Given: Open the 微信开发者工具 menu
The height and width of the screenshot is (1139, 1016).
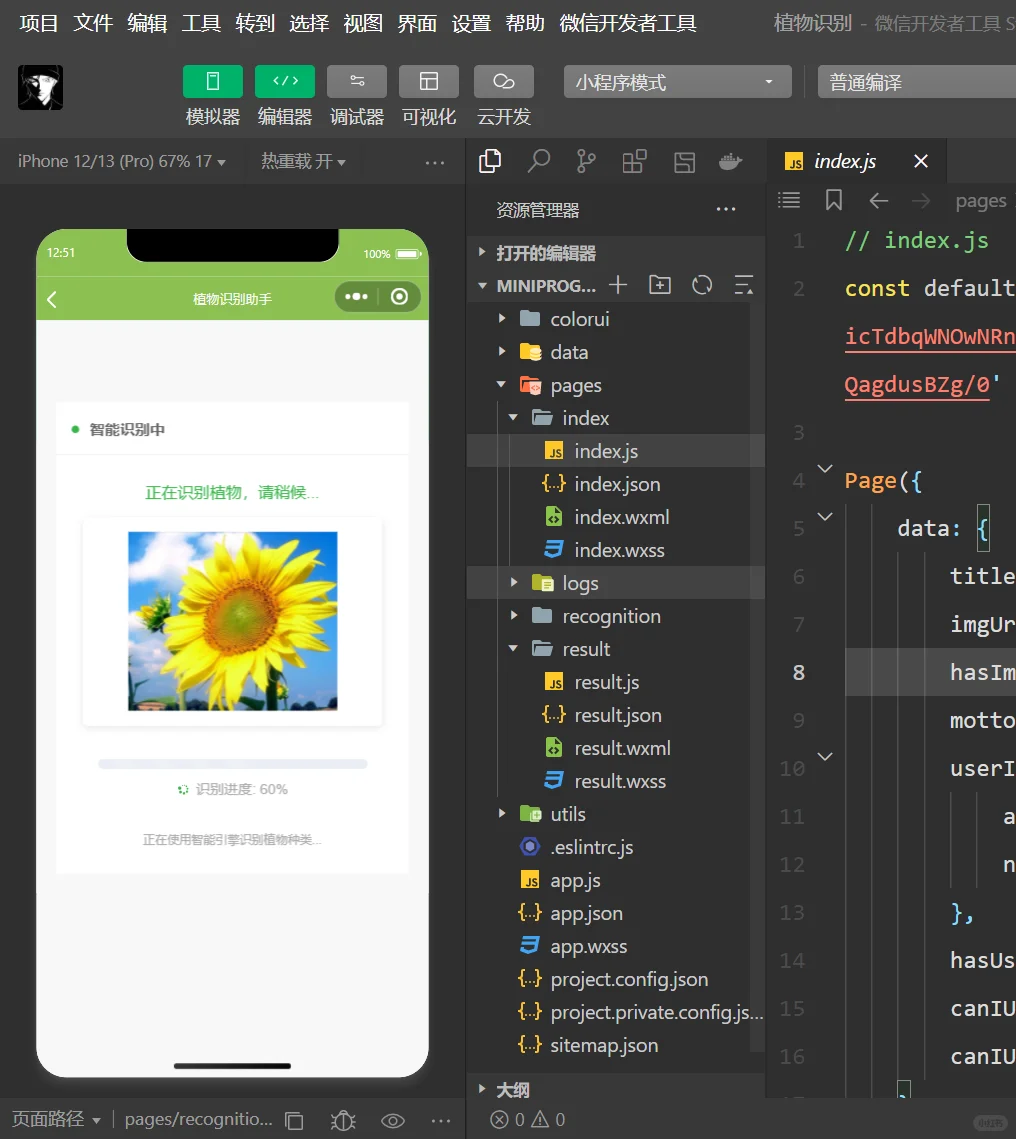Looking at the screenshot, I should coord(628,23).
